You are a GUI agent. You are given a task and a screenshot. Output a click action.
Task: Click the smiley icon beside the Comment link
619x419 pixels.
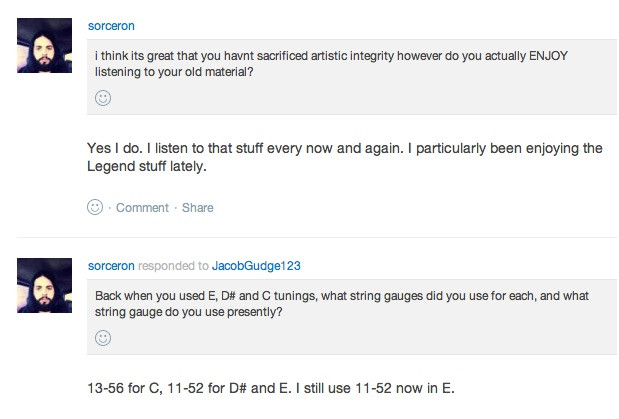(x=96, y=207)
